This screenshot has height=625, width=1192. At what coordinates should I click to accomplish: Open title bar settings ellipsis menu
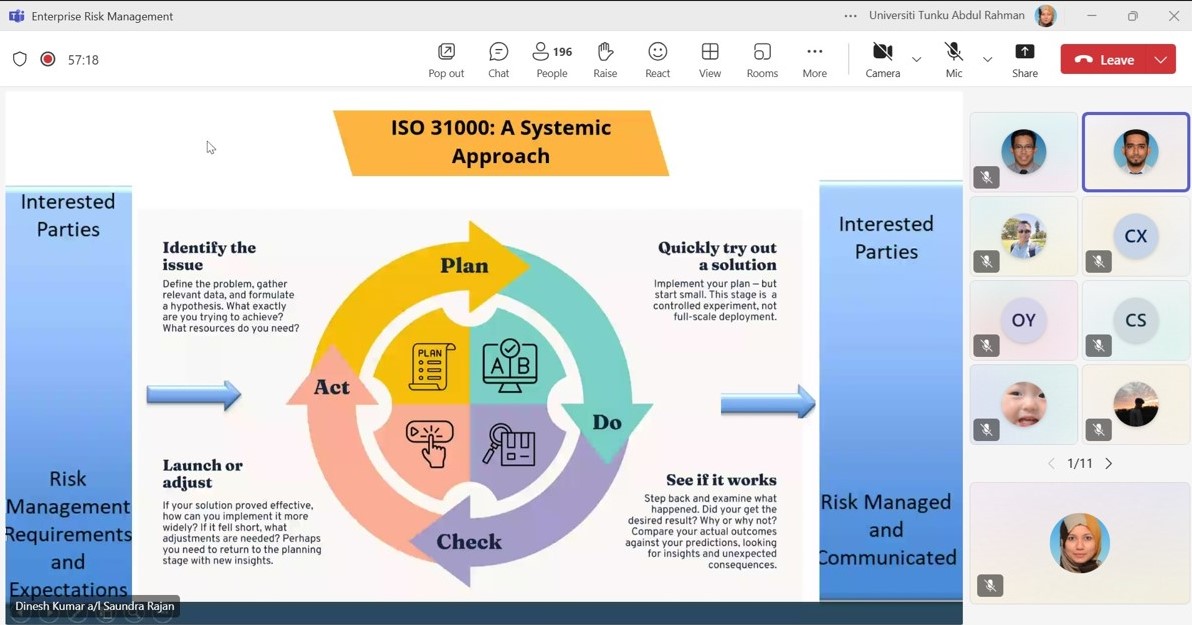pos(850,16)
